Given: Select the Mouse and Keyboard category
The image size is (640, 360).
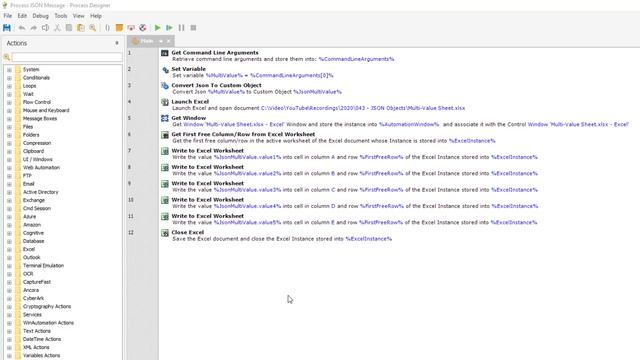Looking at the screenshot, I should click(46, 110).
